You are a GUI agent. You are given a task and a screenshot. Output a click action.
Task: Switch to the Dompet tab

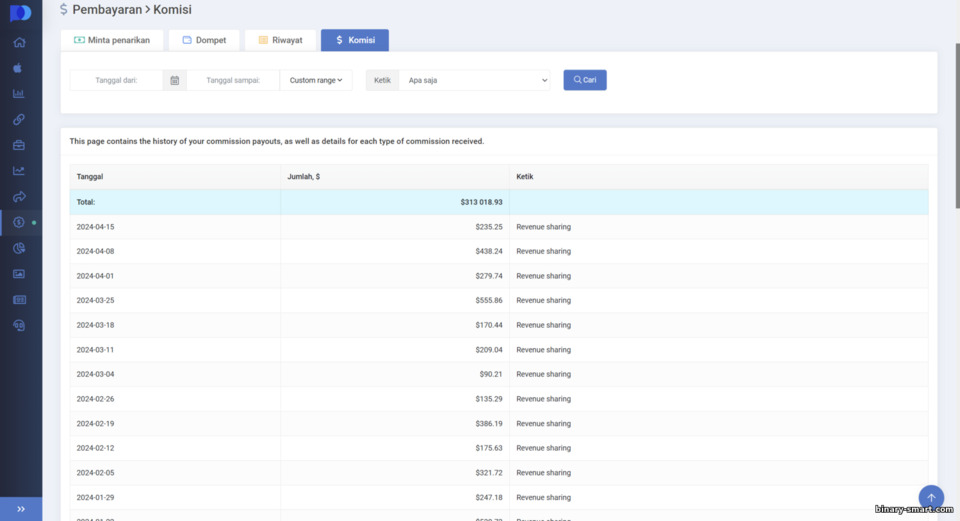204,40
